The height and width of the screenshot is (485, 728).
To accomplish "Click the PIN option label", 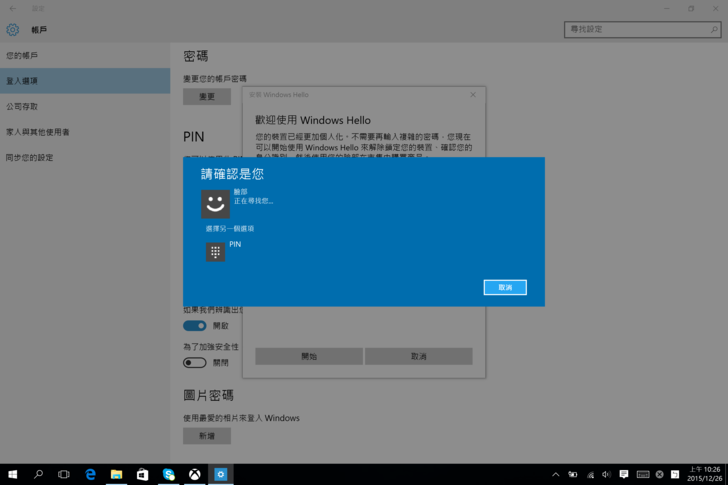I will click(235, 244).
